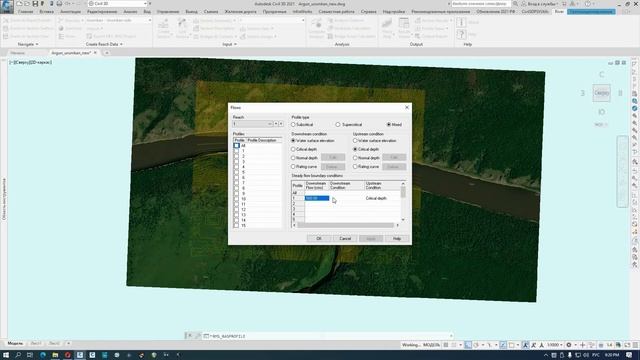Choose downstream Normal depth option
This screenshot has width=640, height=360.
tap(293, 158)
